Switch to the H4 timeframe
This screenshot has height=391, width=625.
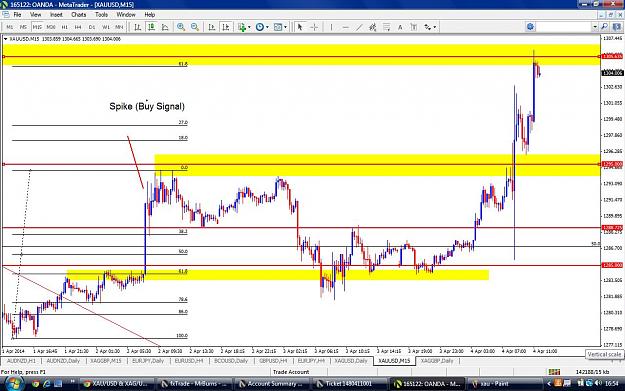(x=78, y=27)
